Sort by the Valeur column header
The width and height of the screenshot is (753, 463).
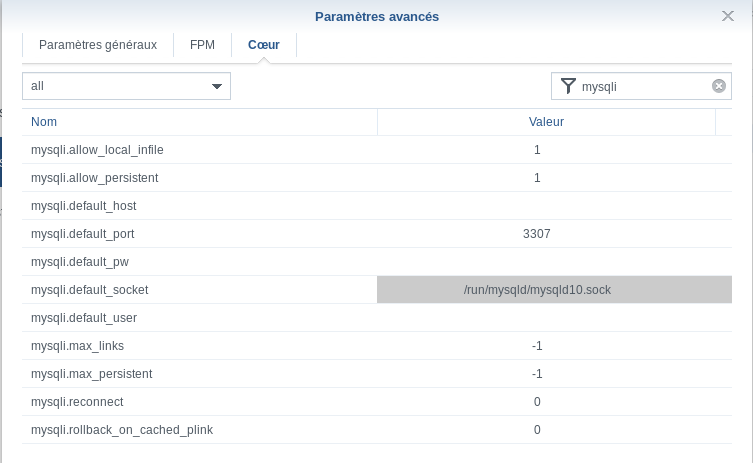[546, 122]
